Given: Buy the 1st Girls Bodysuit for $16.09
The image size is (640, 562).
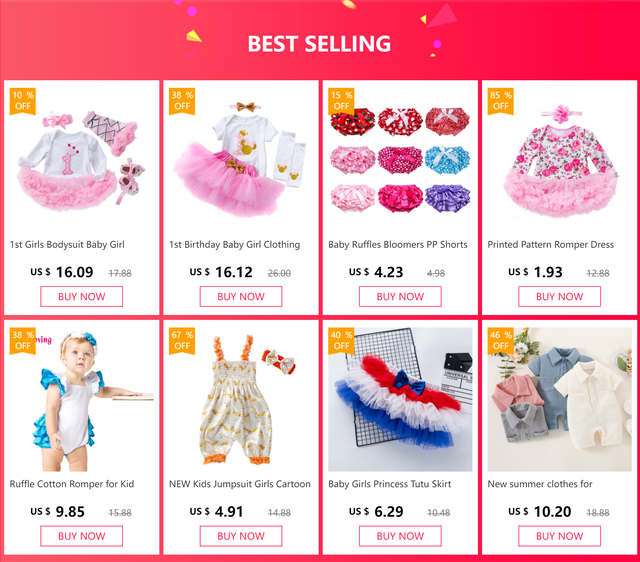Looking at the screenshot, I should pos(82,296).
